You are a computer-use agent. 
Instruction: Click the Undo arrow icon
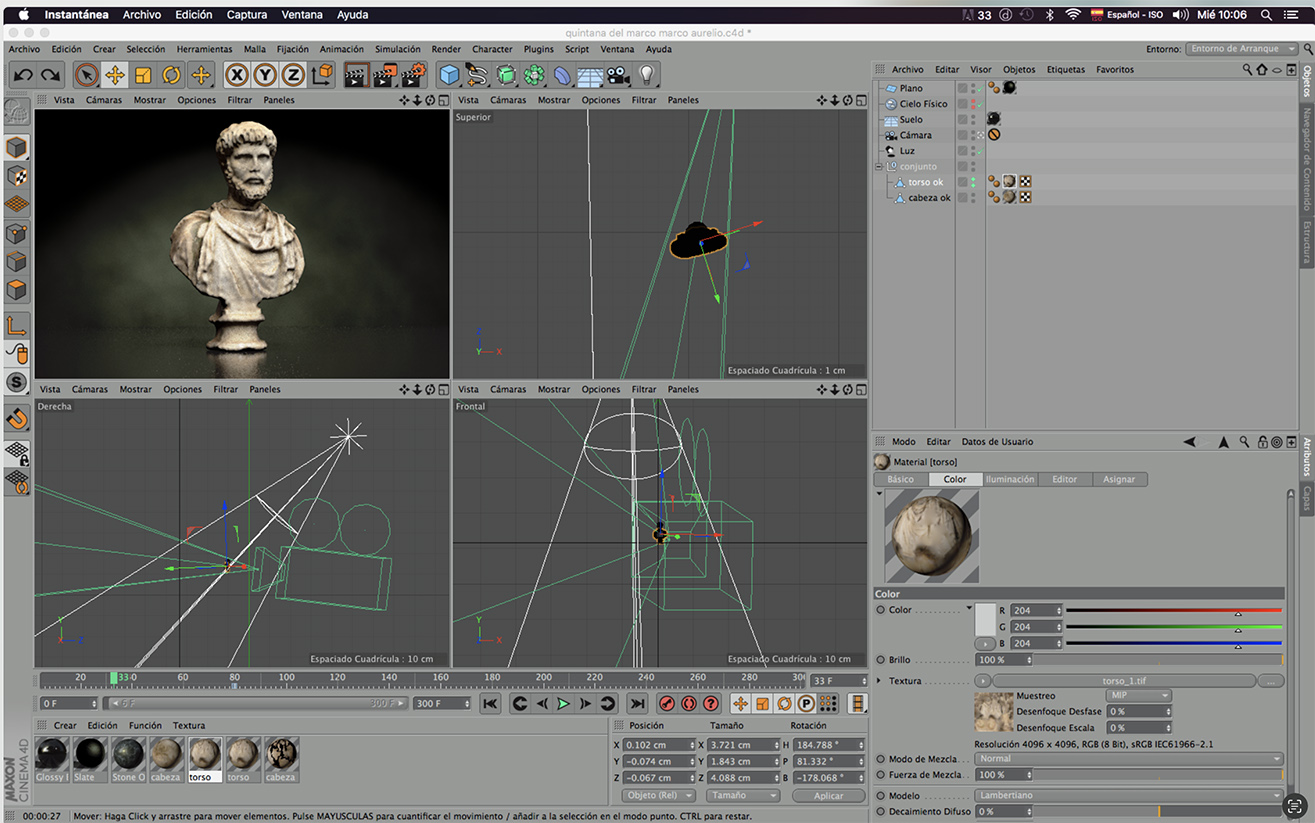tap(23, 75)
